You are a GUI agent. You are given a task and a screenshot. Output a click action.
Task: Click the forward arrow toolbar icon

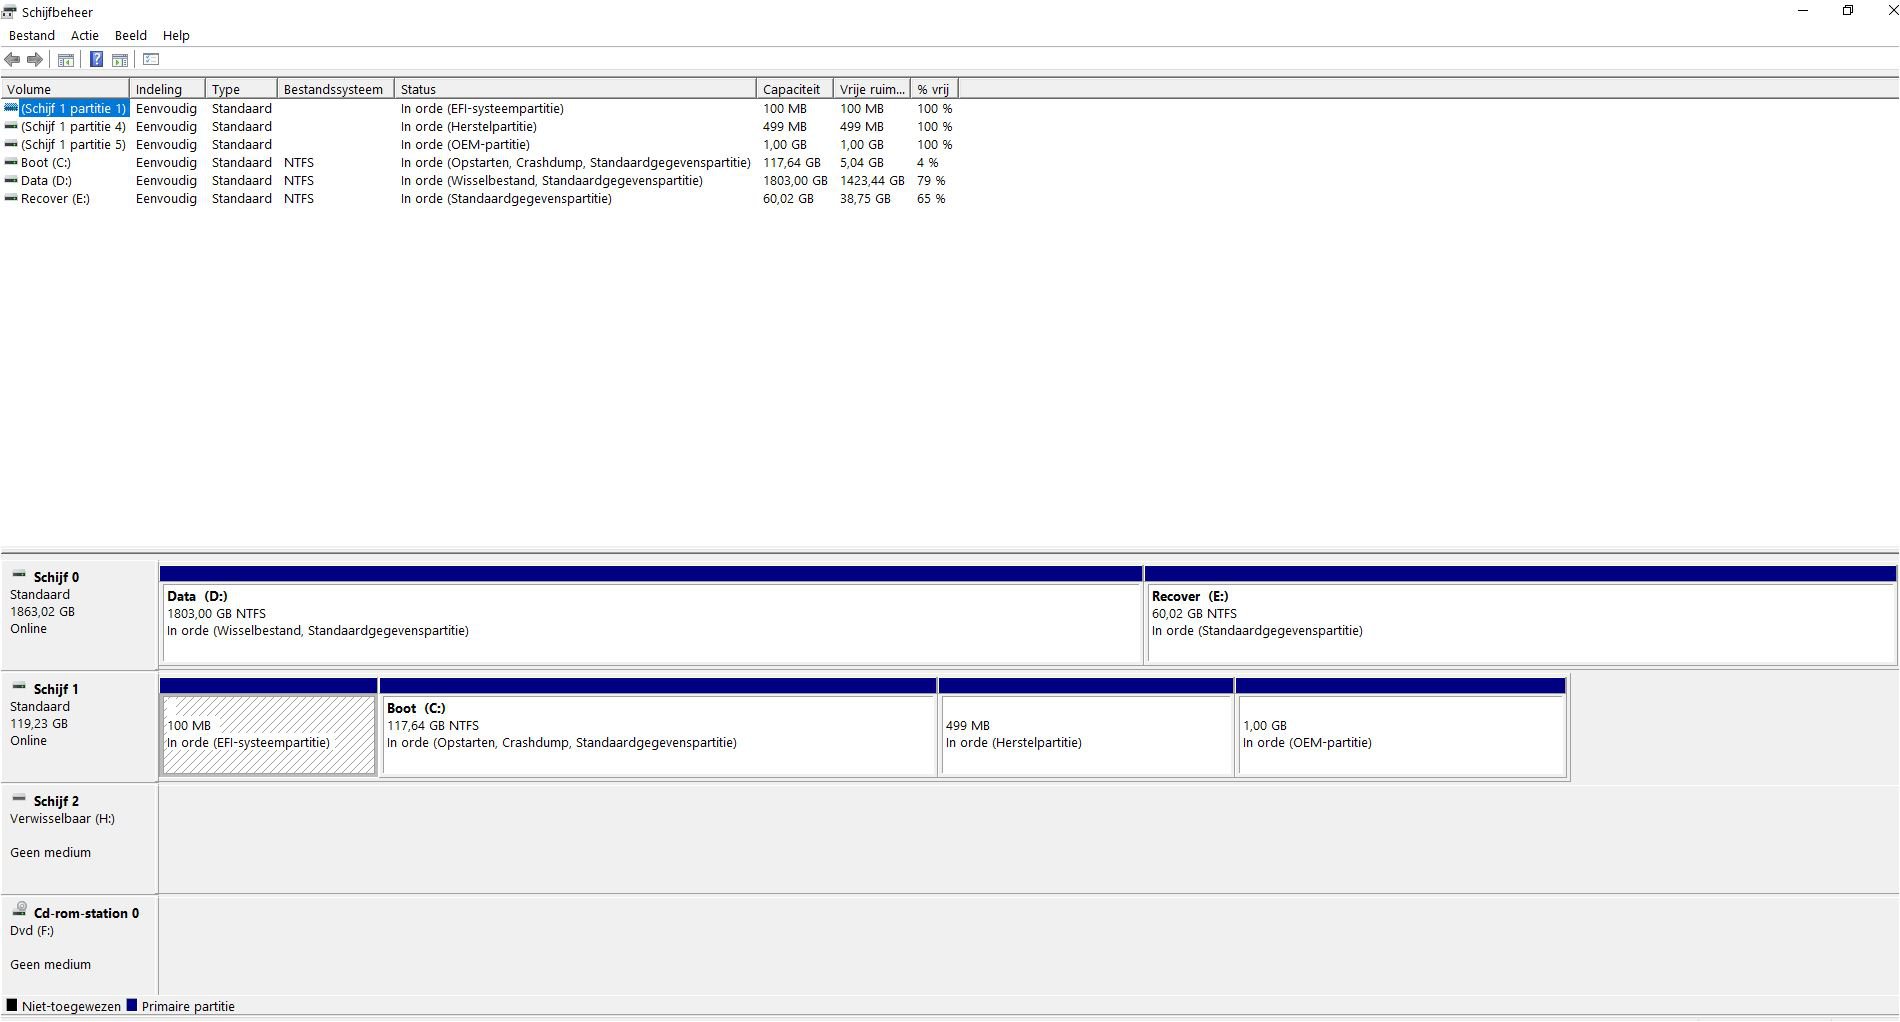[35, 60]
